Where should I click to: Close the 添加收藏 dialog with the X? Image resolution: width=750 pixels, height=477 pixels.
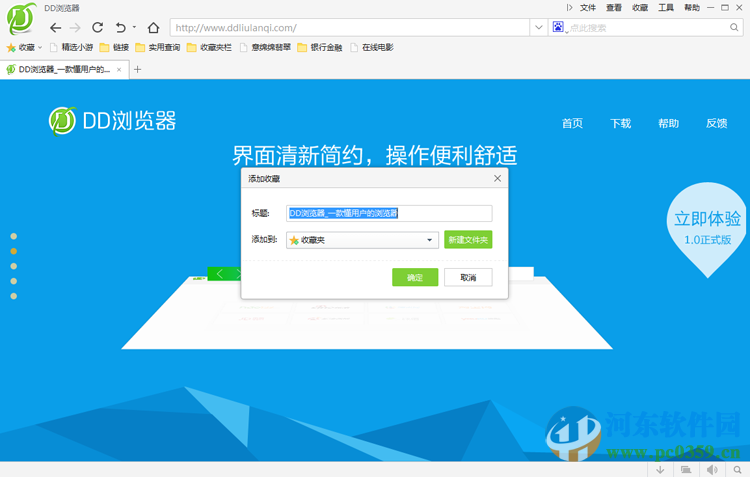click(x=497, y=178)
